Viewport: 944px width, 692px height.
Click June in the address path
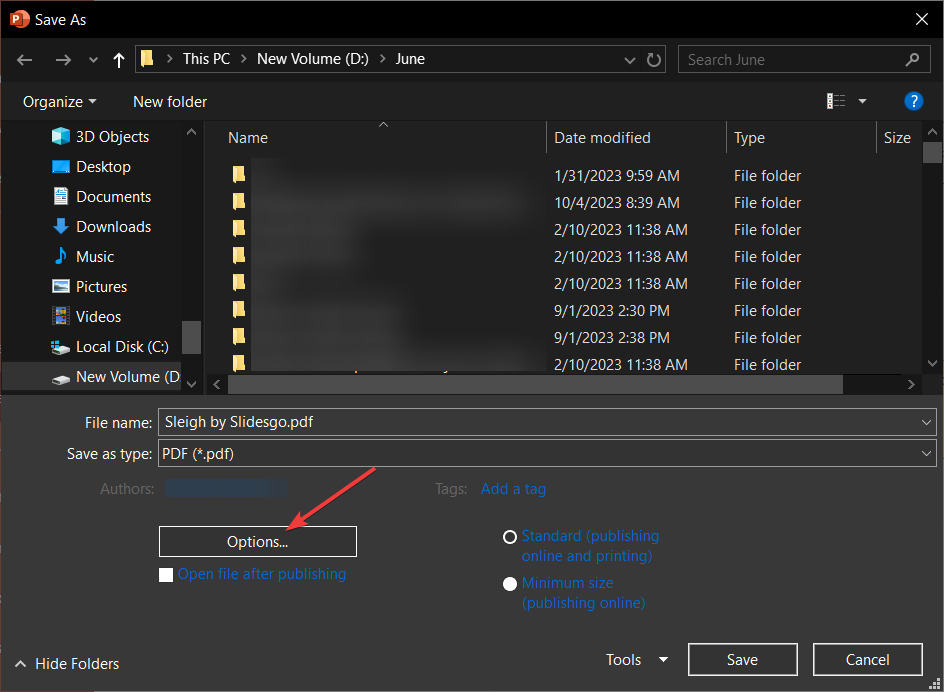[410, 59]
